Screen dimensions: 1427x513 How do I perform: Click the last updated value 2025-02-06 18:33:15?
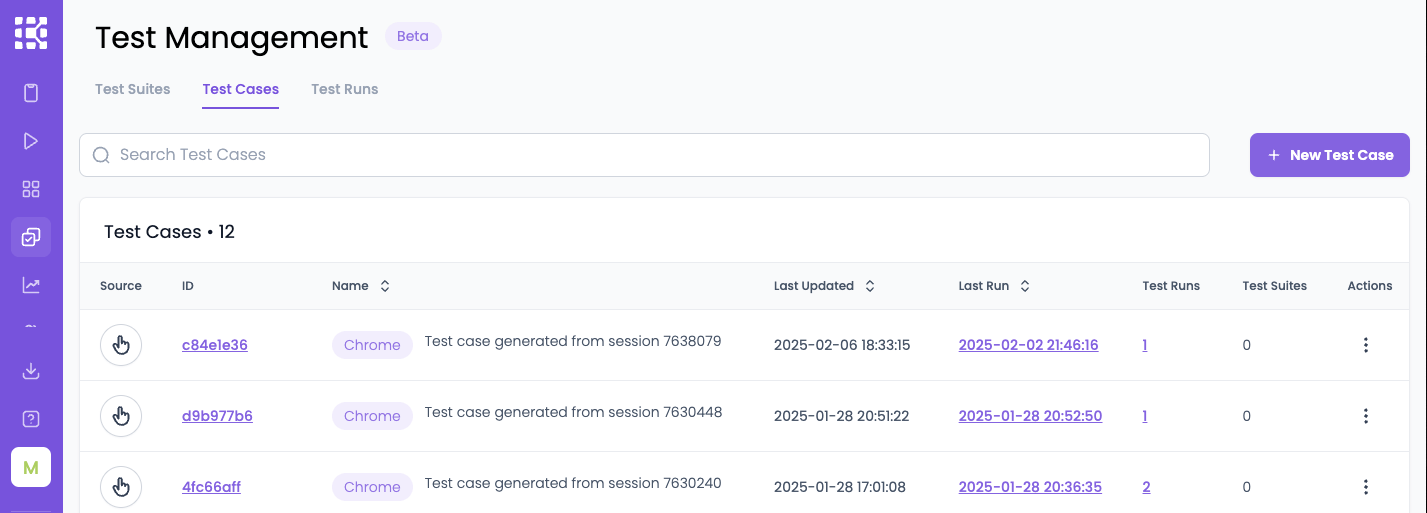(842, 345)
